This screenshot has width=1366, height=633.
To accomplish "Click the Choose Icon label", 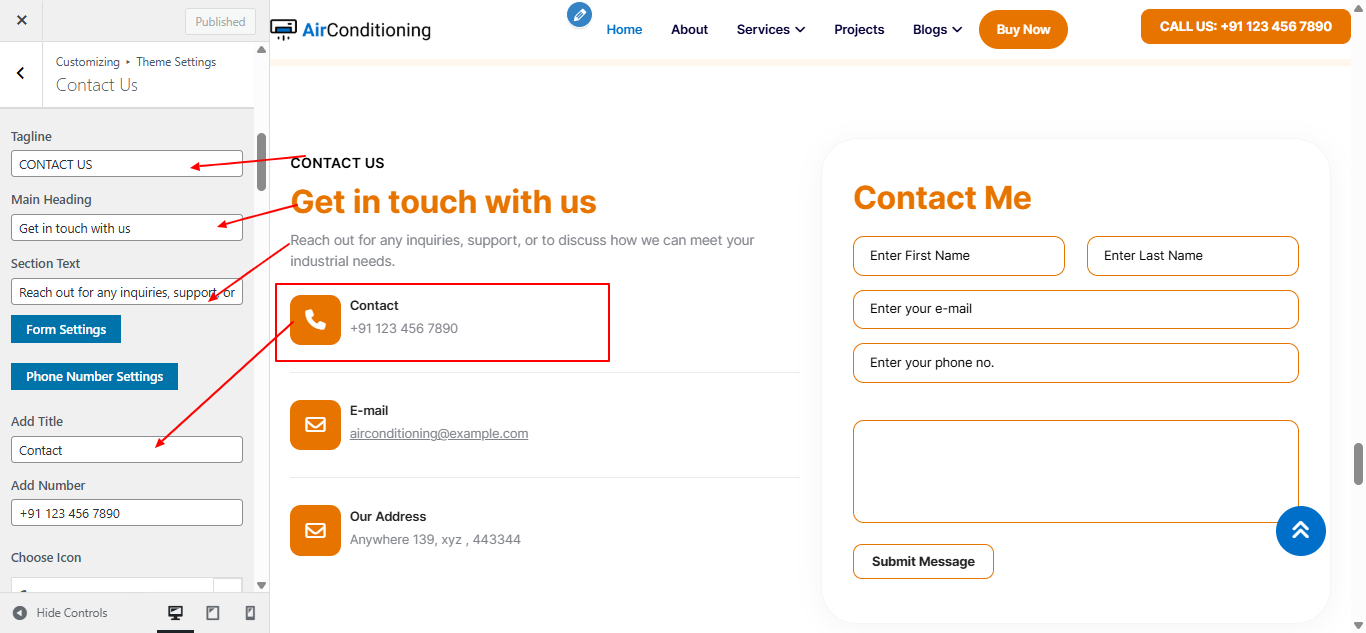I will 46,558.
